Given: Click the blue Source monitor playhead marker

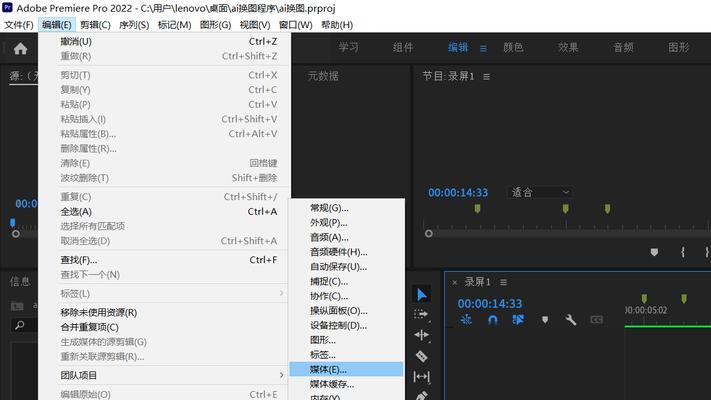Looking at the screenshot, I should 13,222.
